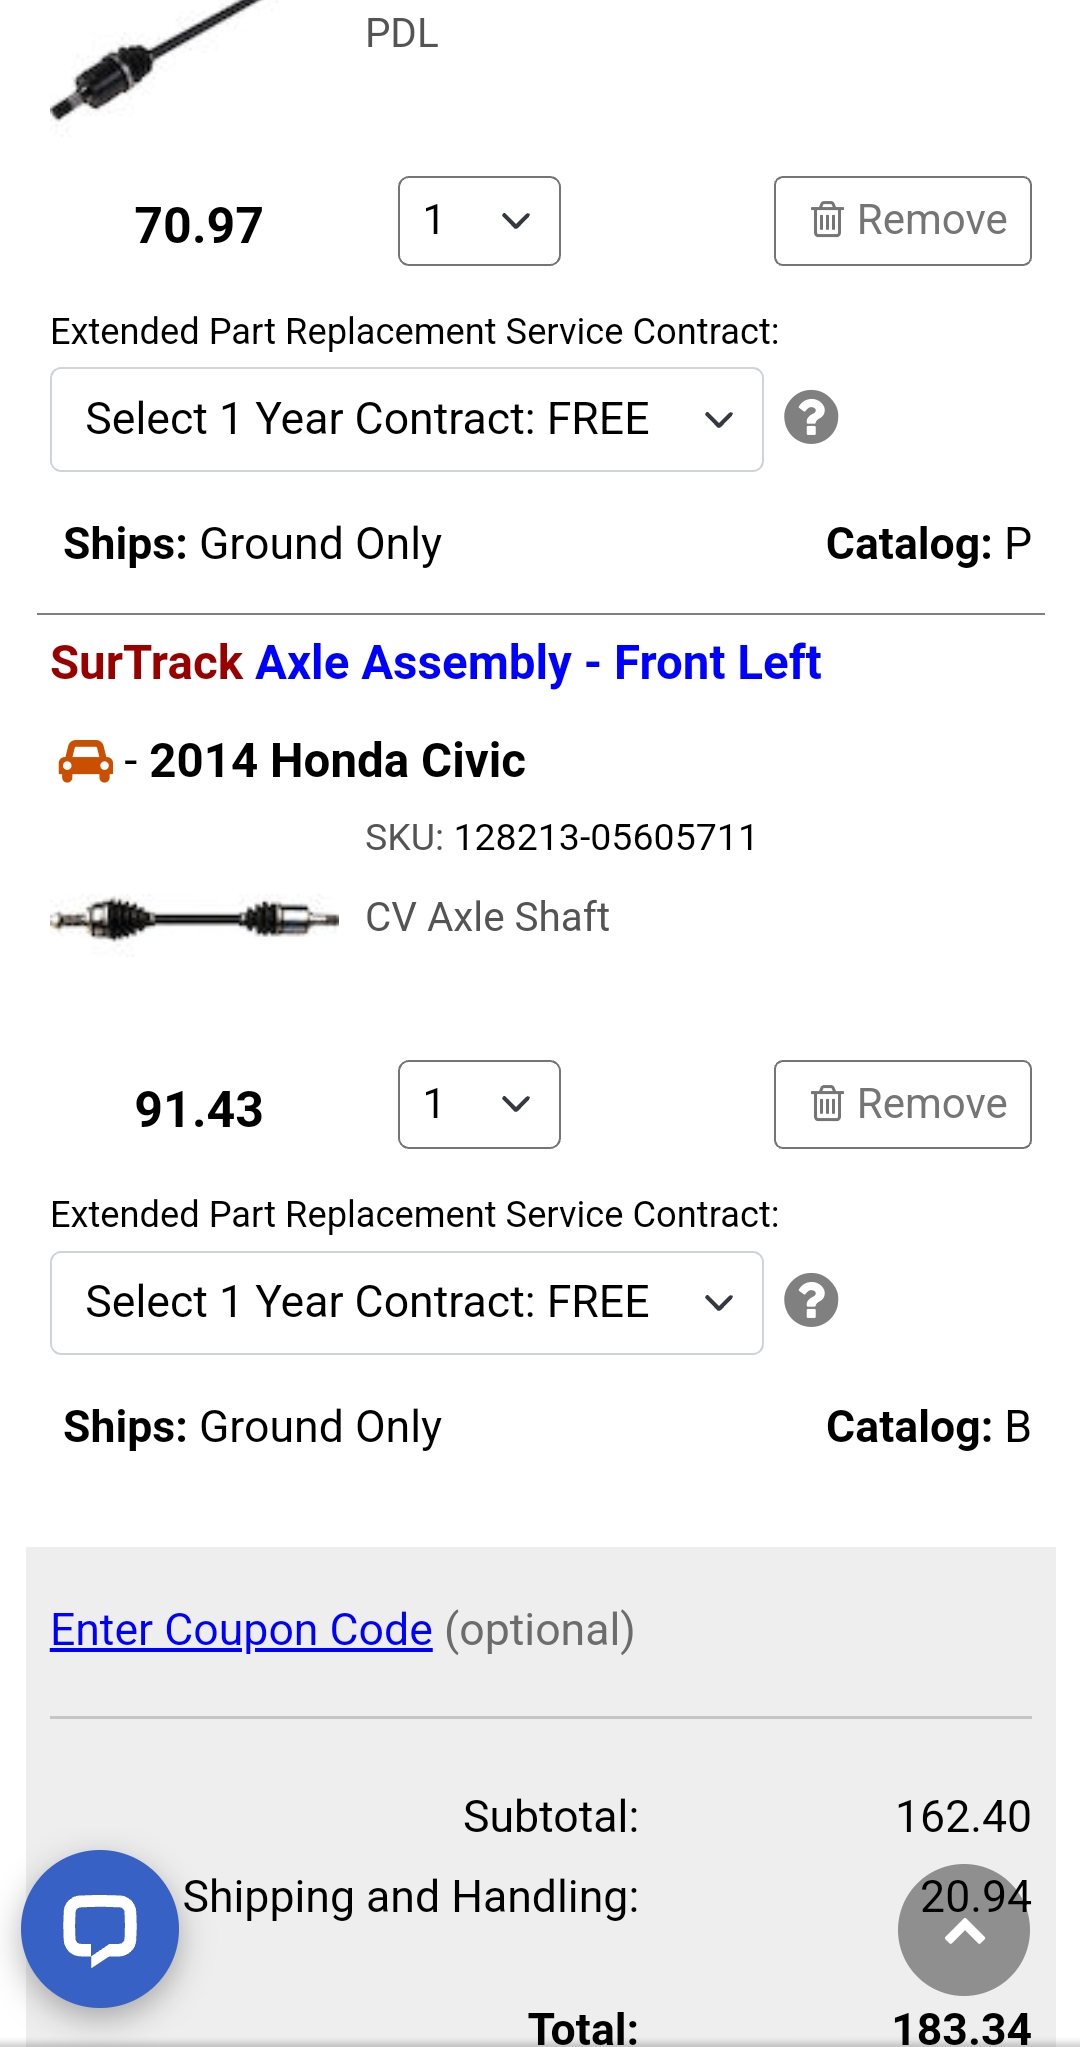
Task: Click the SKU number 128213-05605711
Action: [605, 838]
